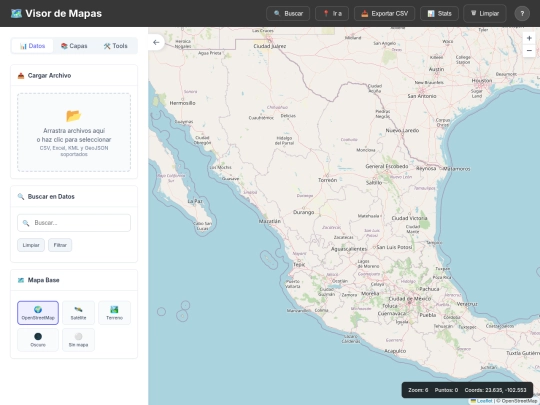Select the Sin mapa base map option

pos(78,340)
